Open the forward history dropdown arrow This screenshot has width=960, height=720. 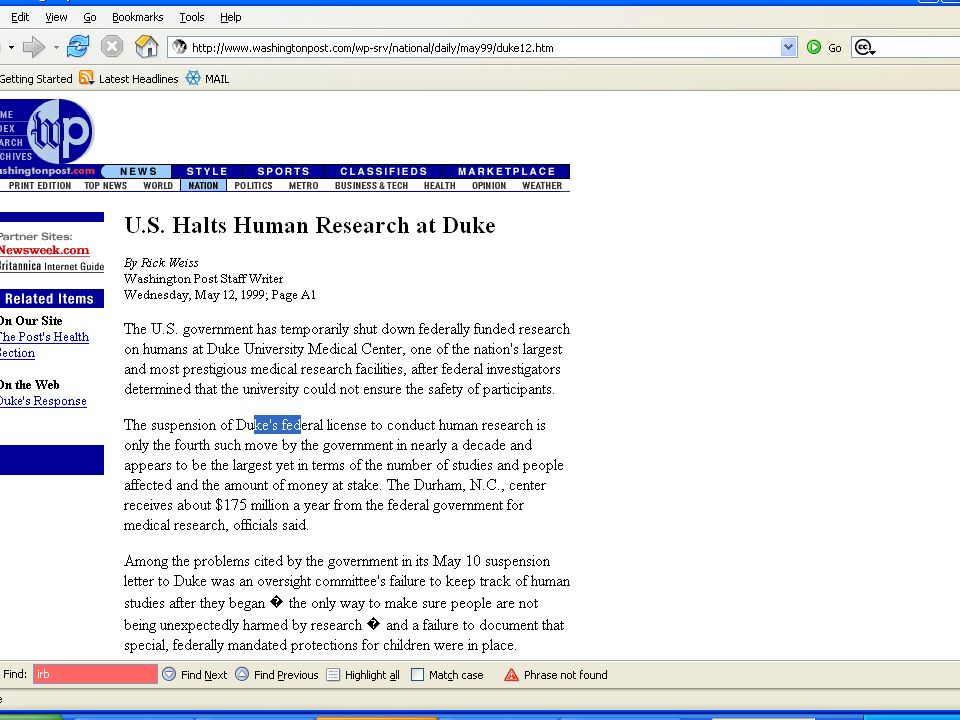56,47
